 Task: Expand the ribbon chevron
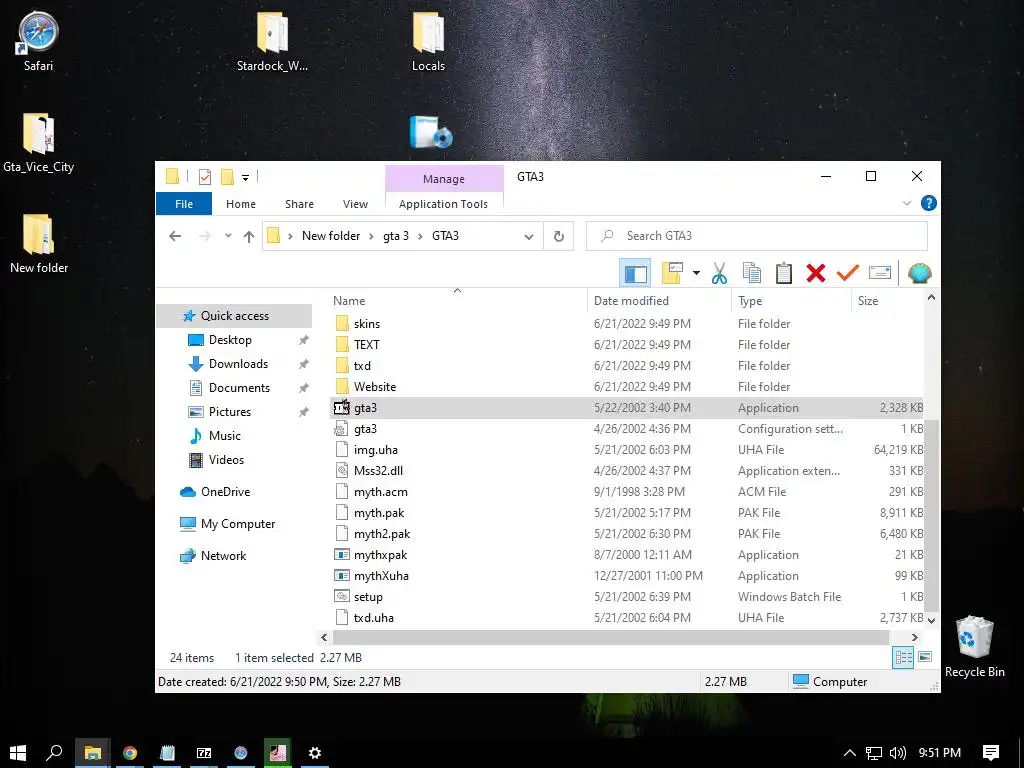click(x=906, y=203)
